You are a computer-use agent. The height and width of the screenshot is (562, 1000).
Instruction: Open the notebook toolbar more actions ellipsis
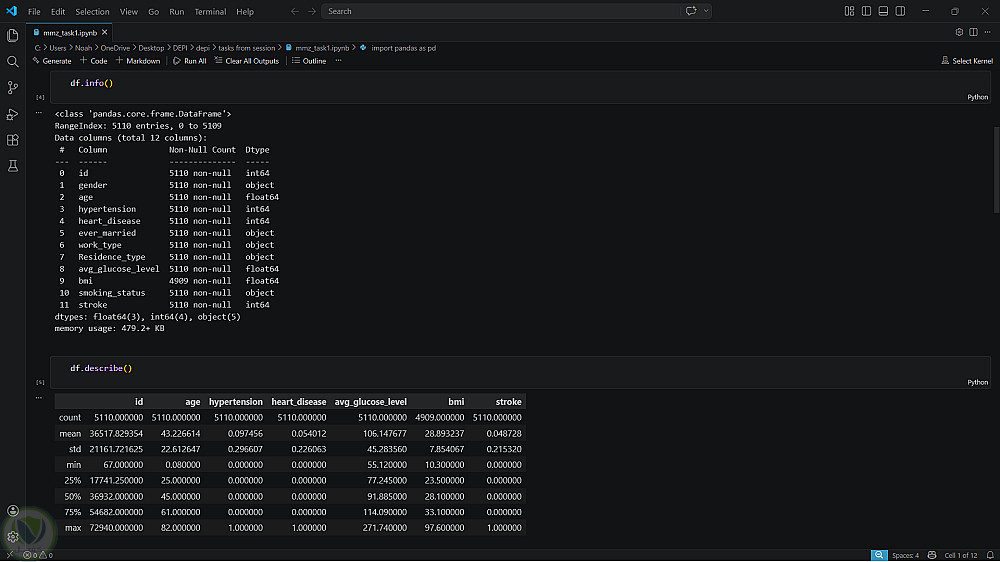(338, 61)
